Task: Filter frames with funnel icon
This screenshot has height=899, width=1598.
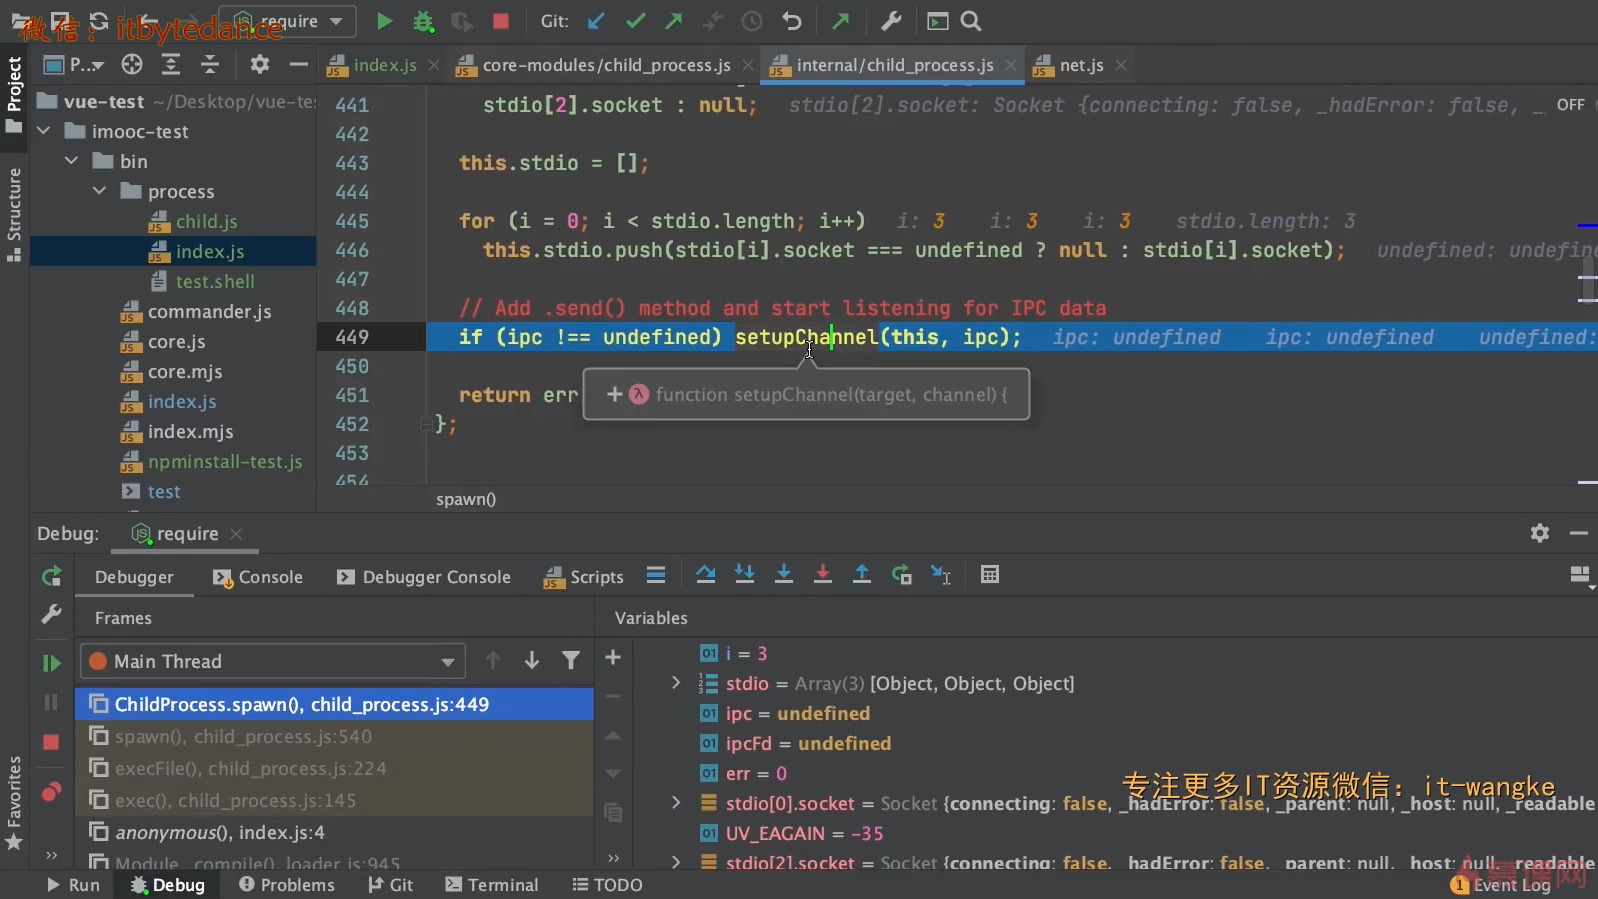Action: click(x=571, y=660)
